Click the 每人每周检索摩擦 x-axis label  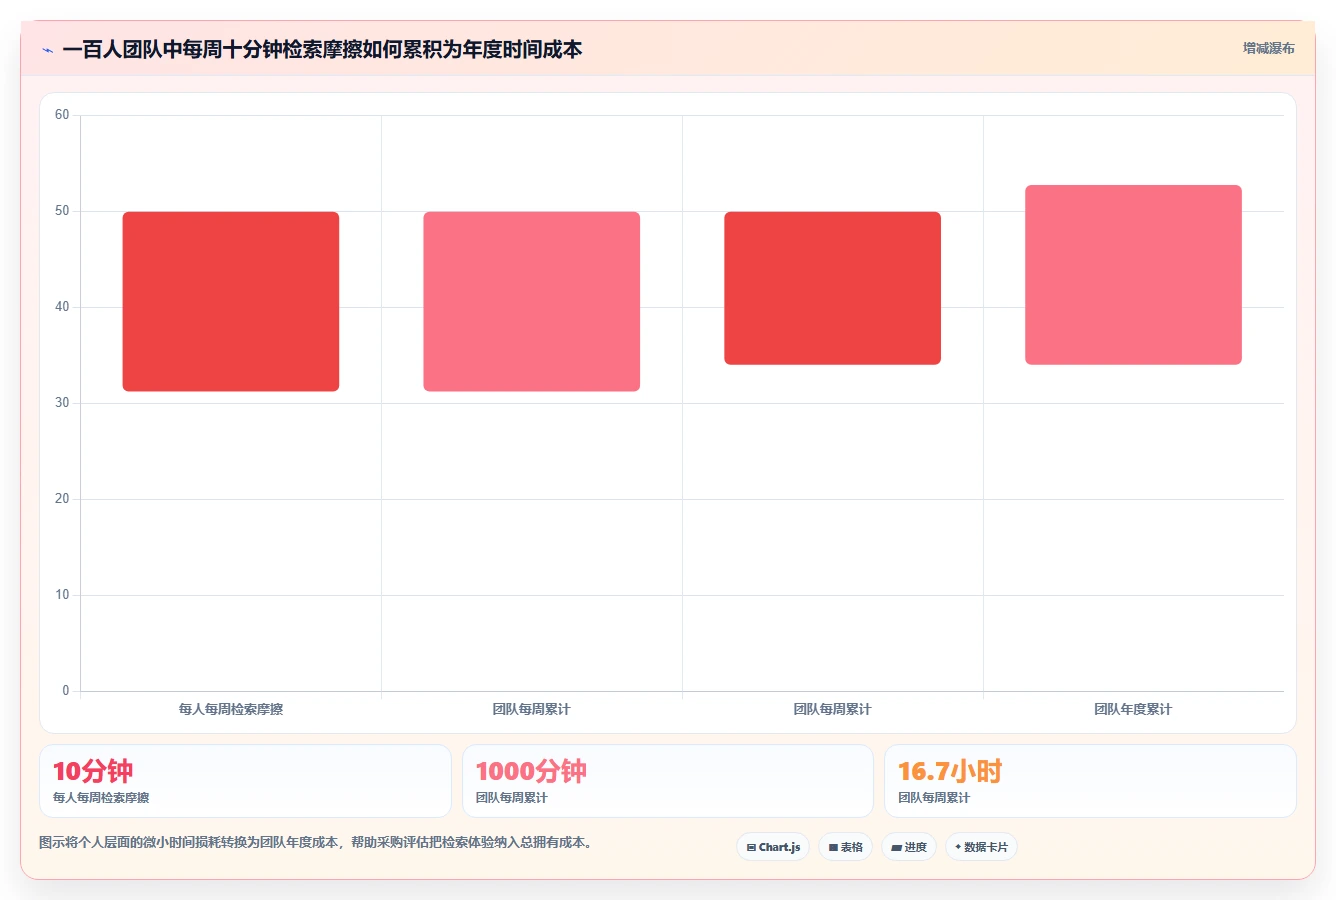pos(231,709)
